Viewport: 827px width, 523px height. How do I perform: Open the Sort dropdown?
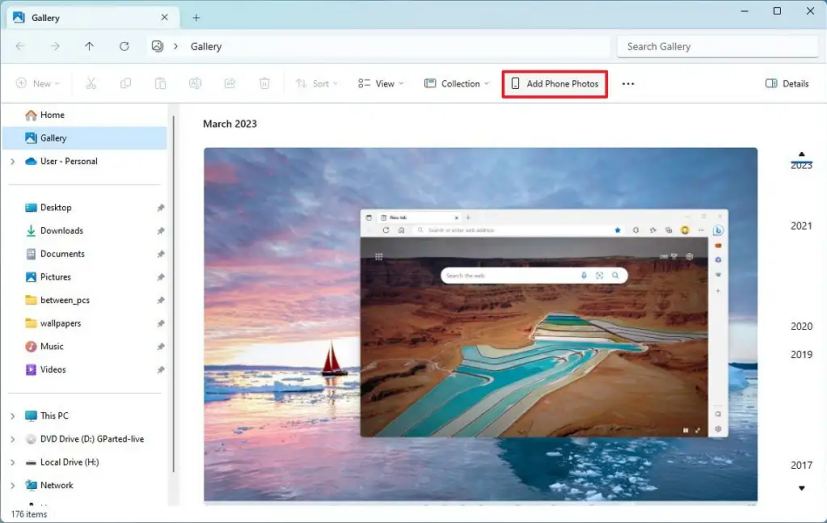pyautogui.click(x=316, y=83)
